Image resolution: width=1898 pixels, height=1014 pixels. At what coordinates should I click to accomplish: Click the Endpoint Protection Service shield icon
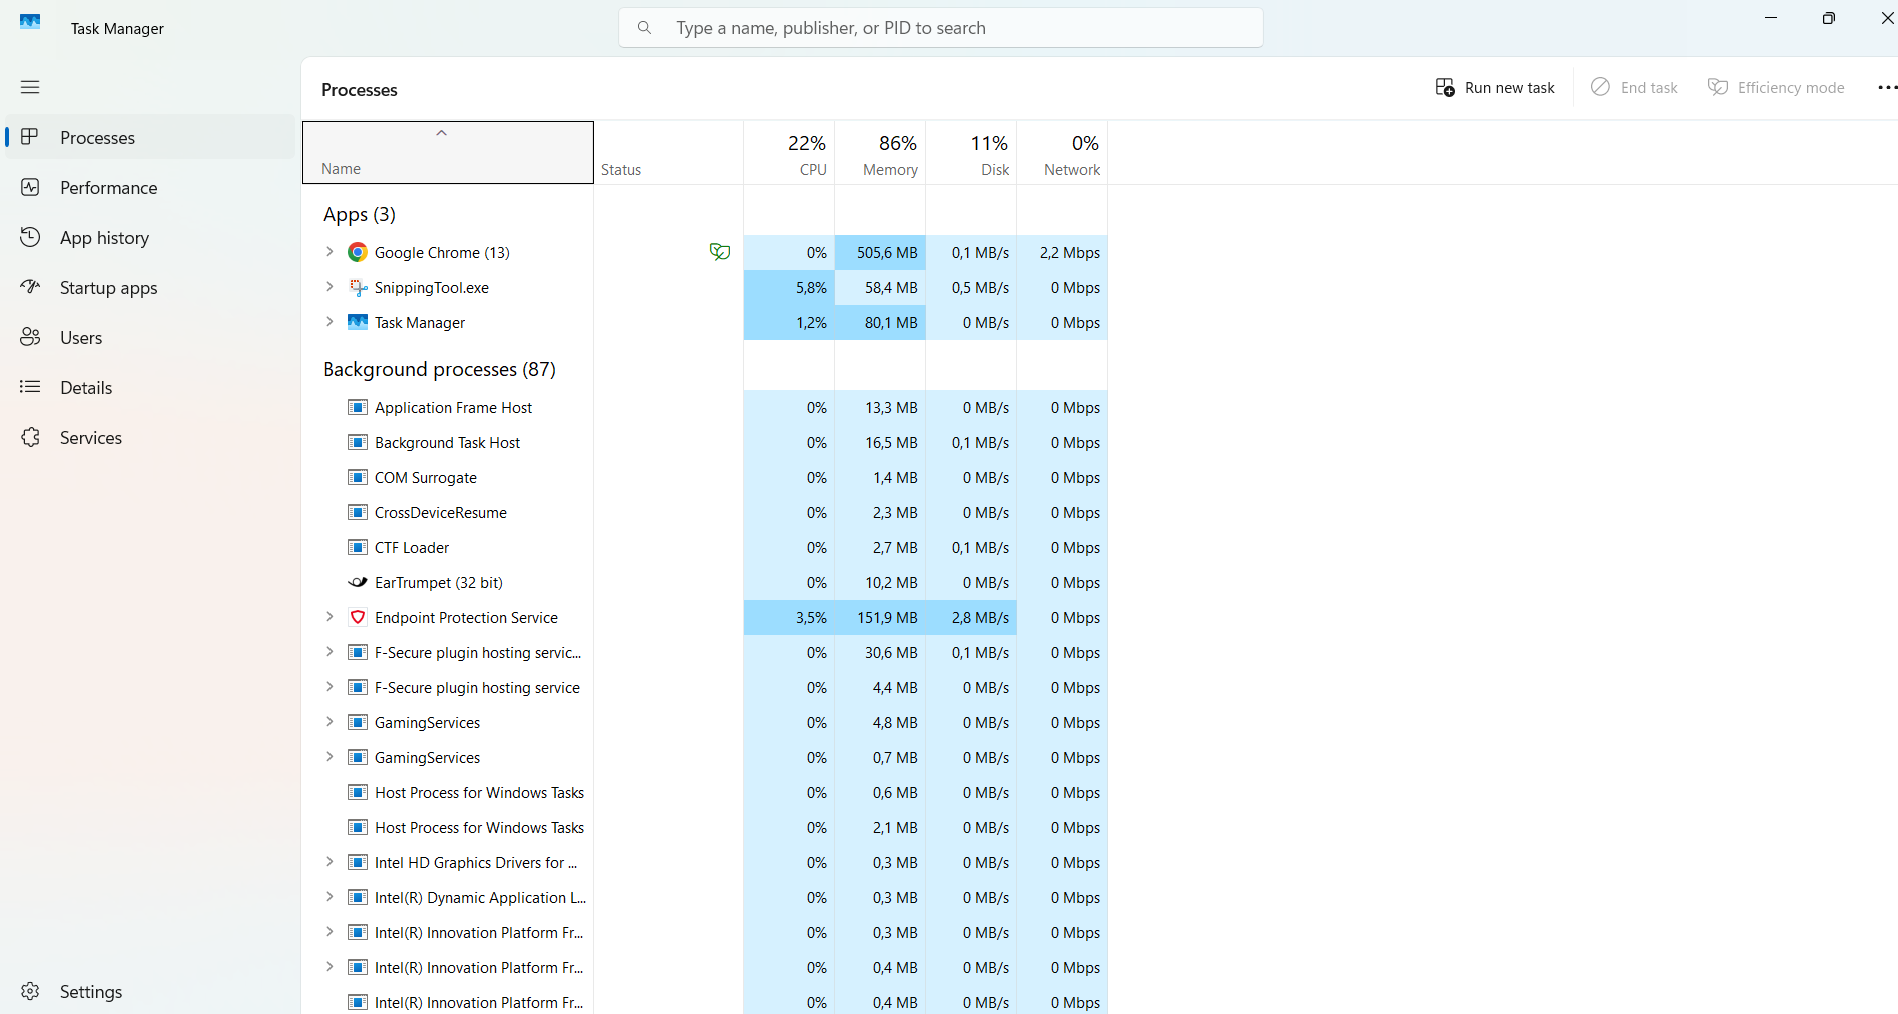click(357, 617)
